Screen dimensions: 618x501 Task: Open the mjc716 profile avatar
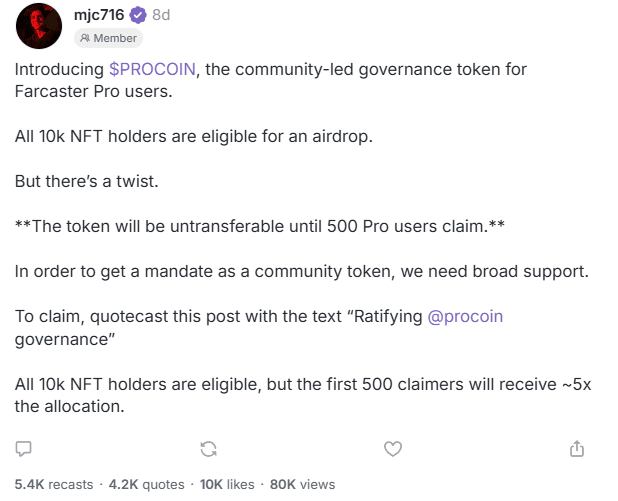pyautogui.click(x=39, y=26)
